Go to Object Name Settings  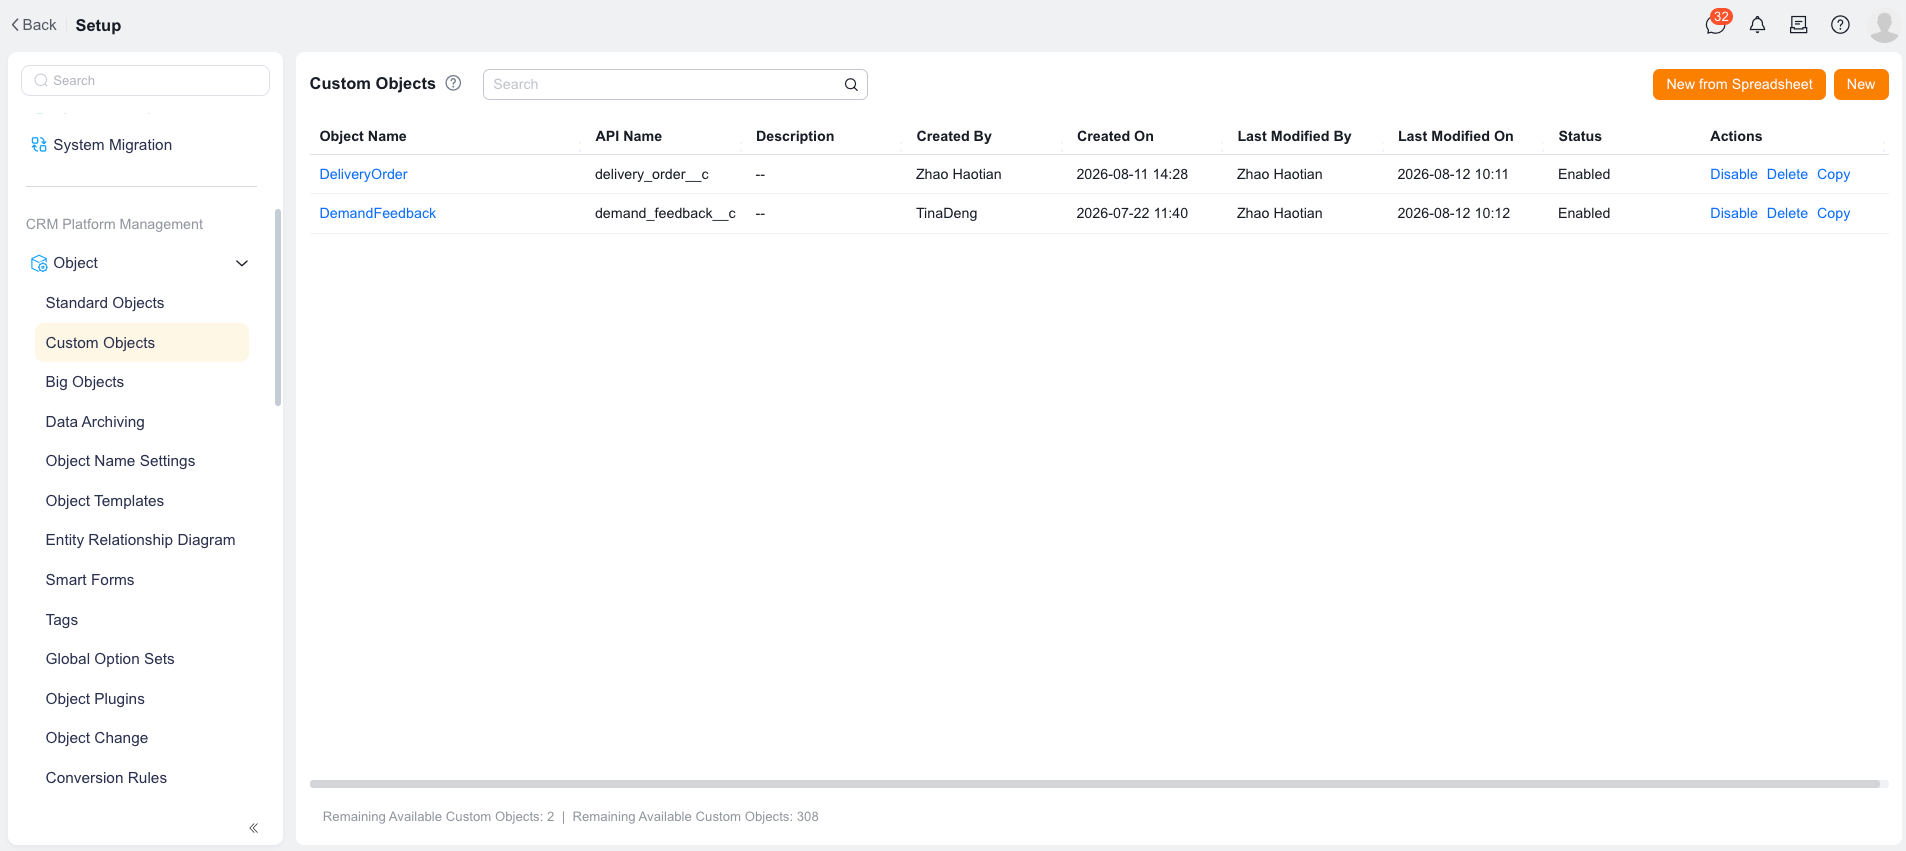(x=120, y=461)
